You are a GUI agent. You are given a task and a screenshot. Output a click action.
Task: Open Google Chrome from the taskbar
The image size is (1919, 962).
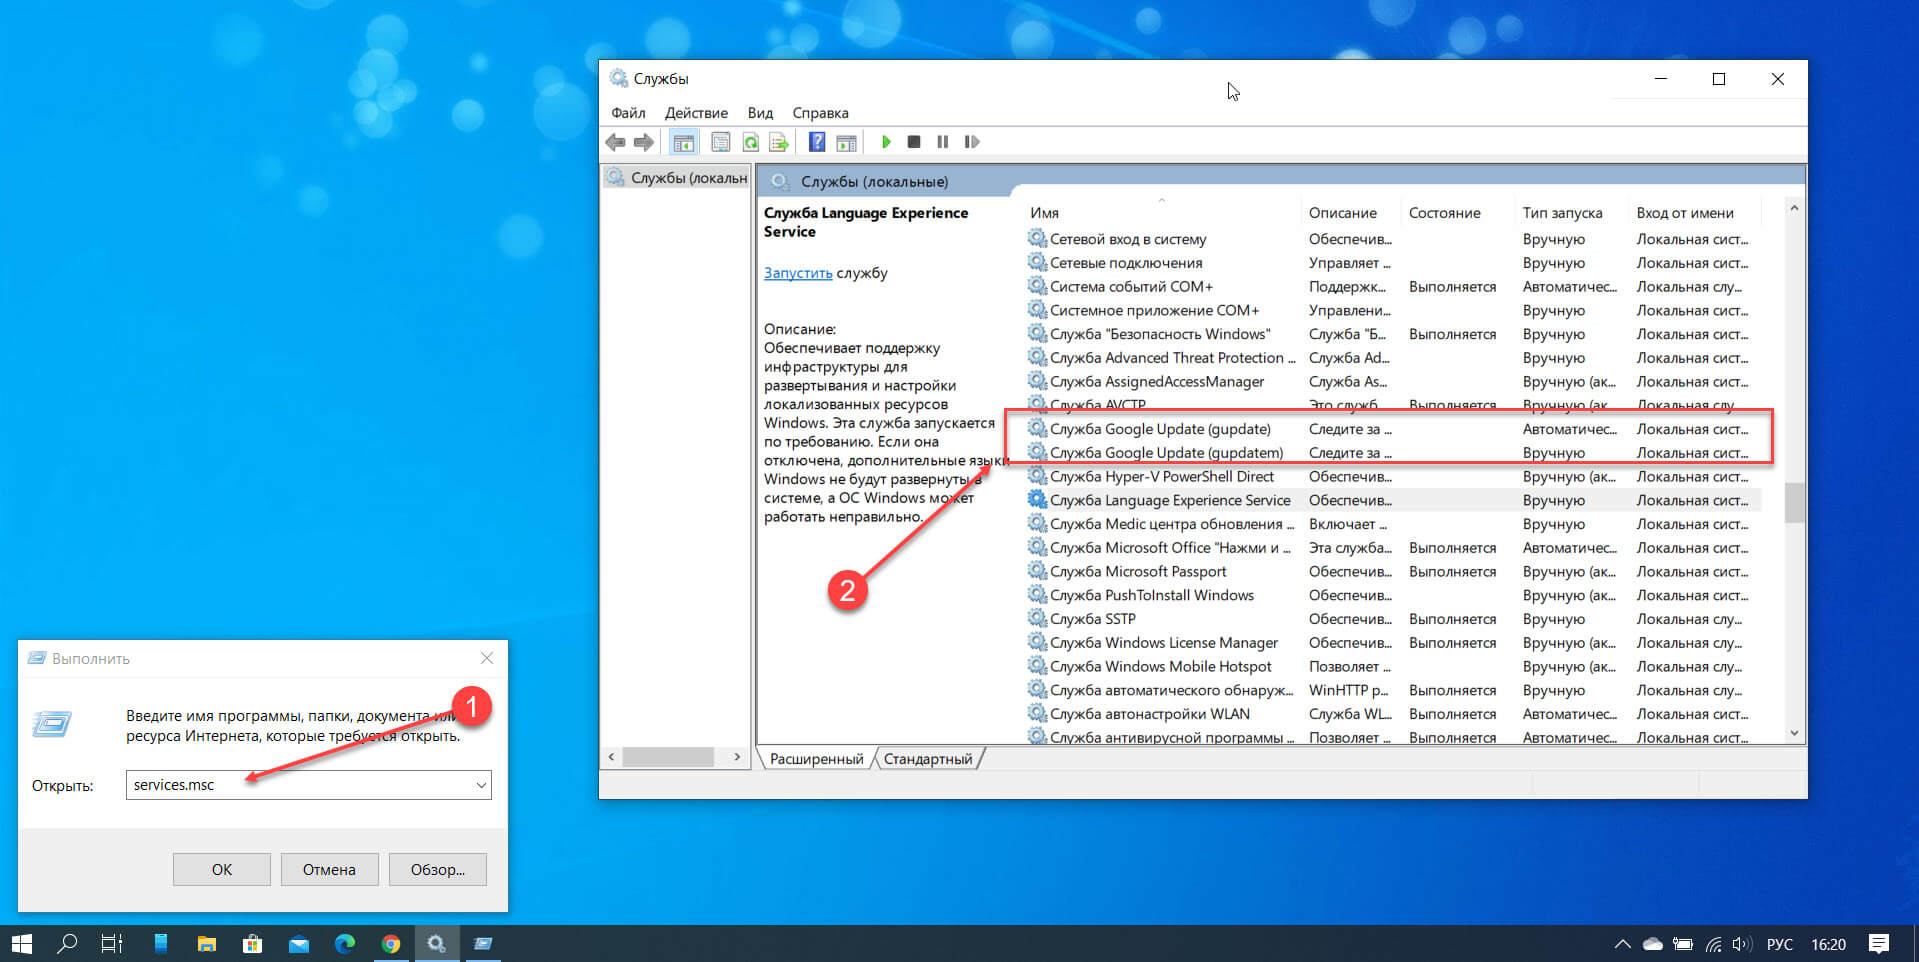[391, 943]
